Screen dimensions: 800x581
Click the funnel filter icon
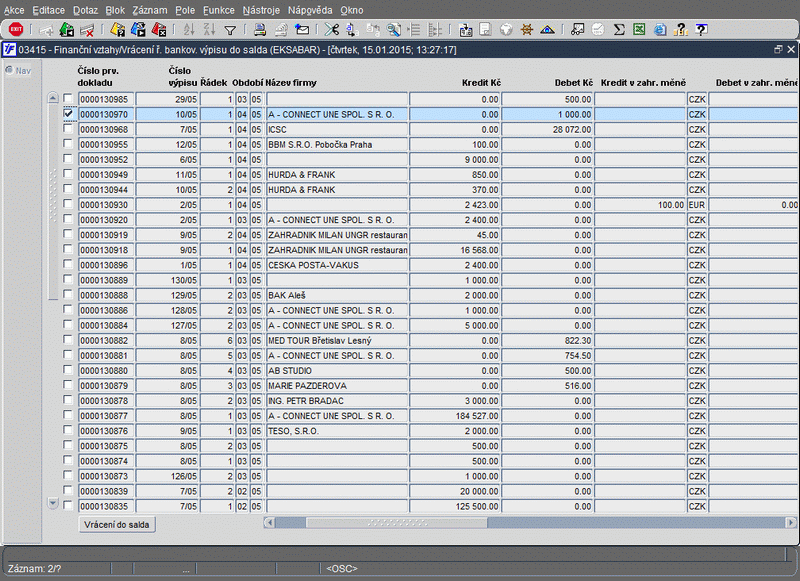230,31
